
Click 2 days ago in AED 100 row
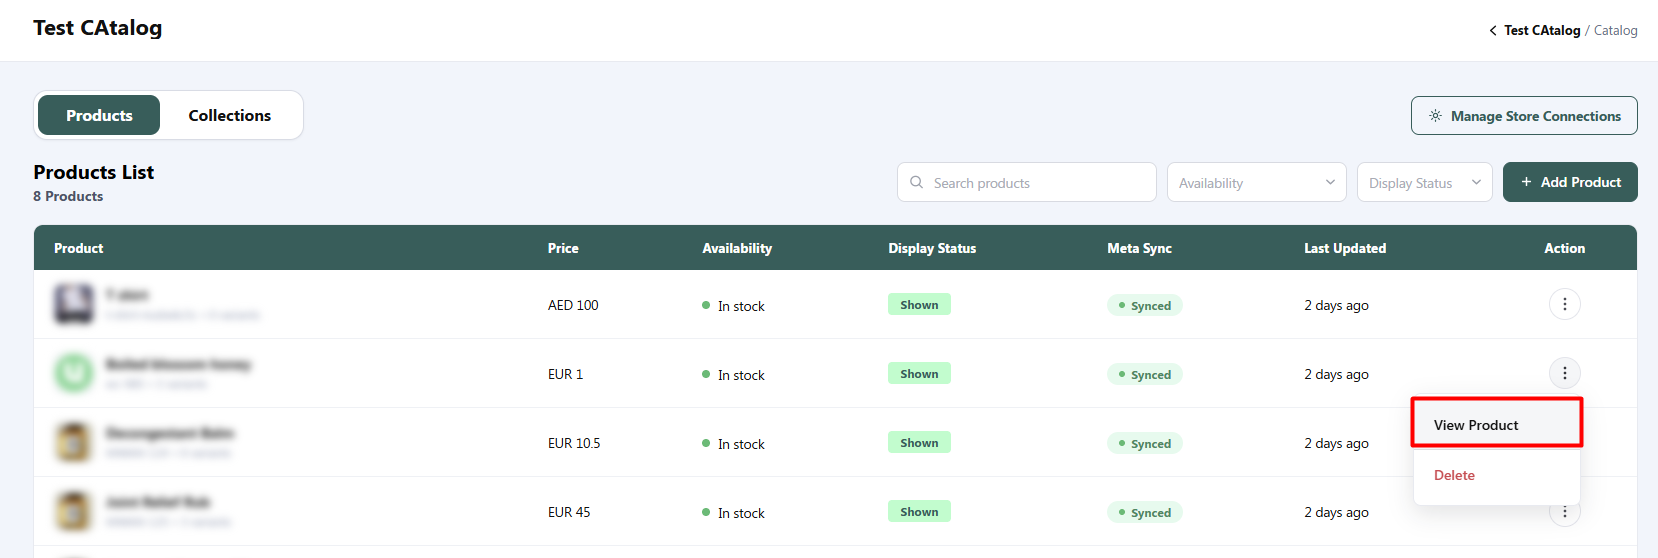(x=1336, y=305)
